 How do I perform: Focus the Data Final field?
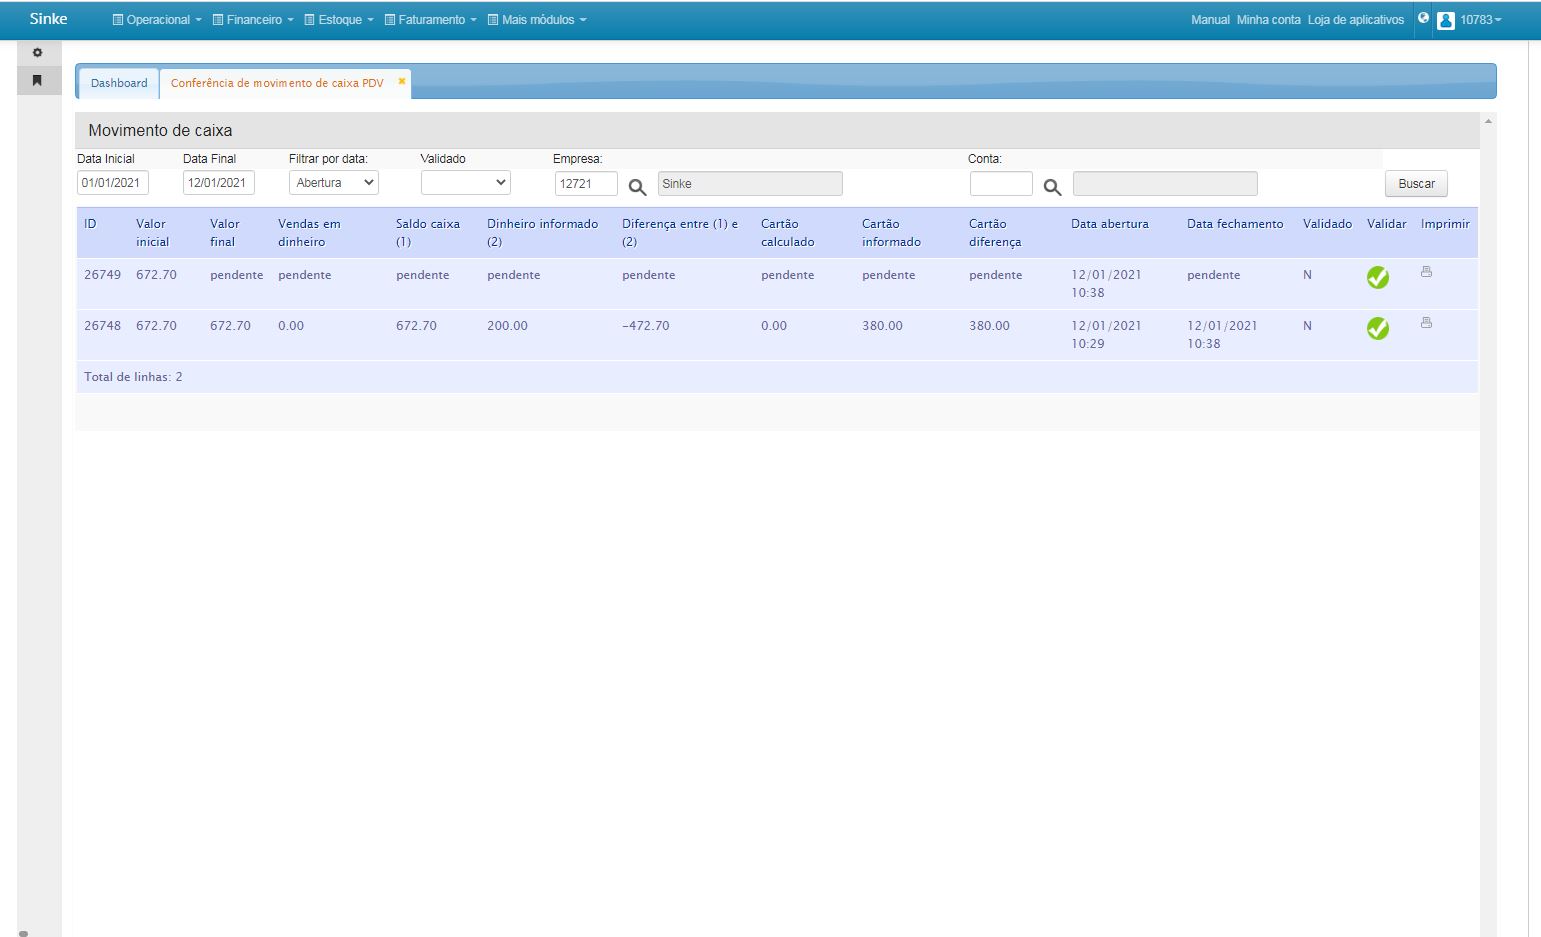tap(219, 183)
